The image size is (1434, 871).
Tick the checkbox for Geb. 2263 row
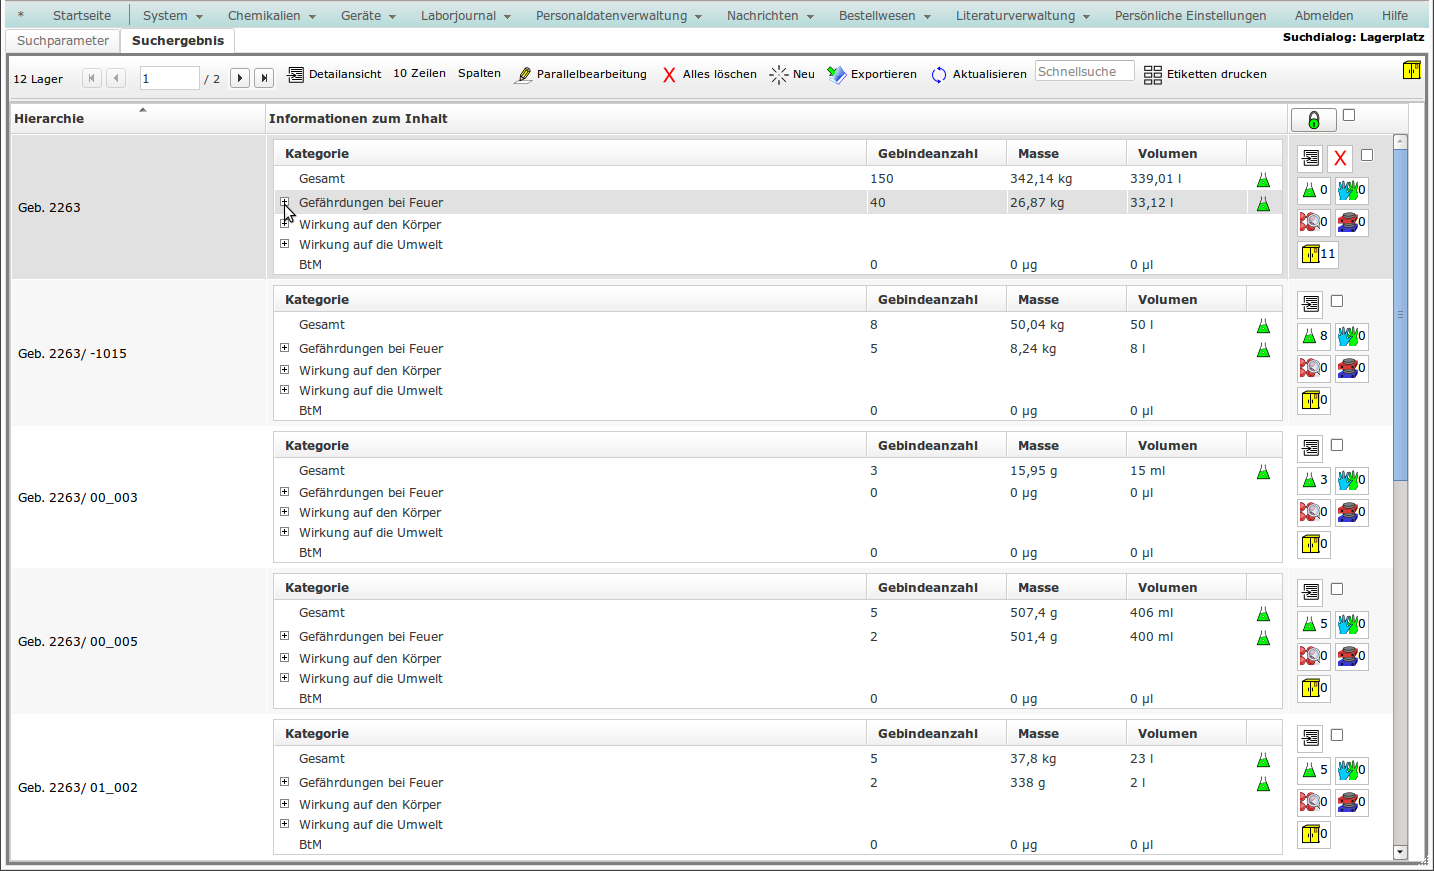(x=1367, y=155)
